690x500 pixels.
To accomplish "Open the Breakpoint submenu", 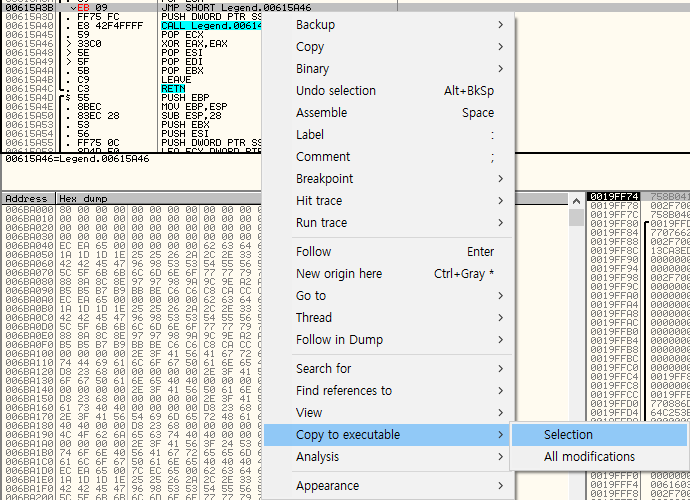I will tap(388, 179).
